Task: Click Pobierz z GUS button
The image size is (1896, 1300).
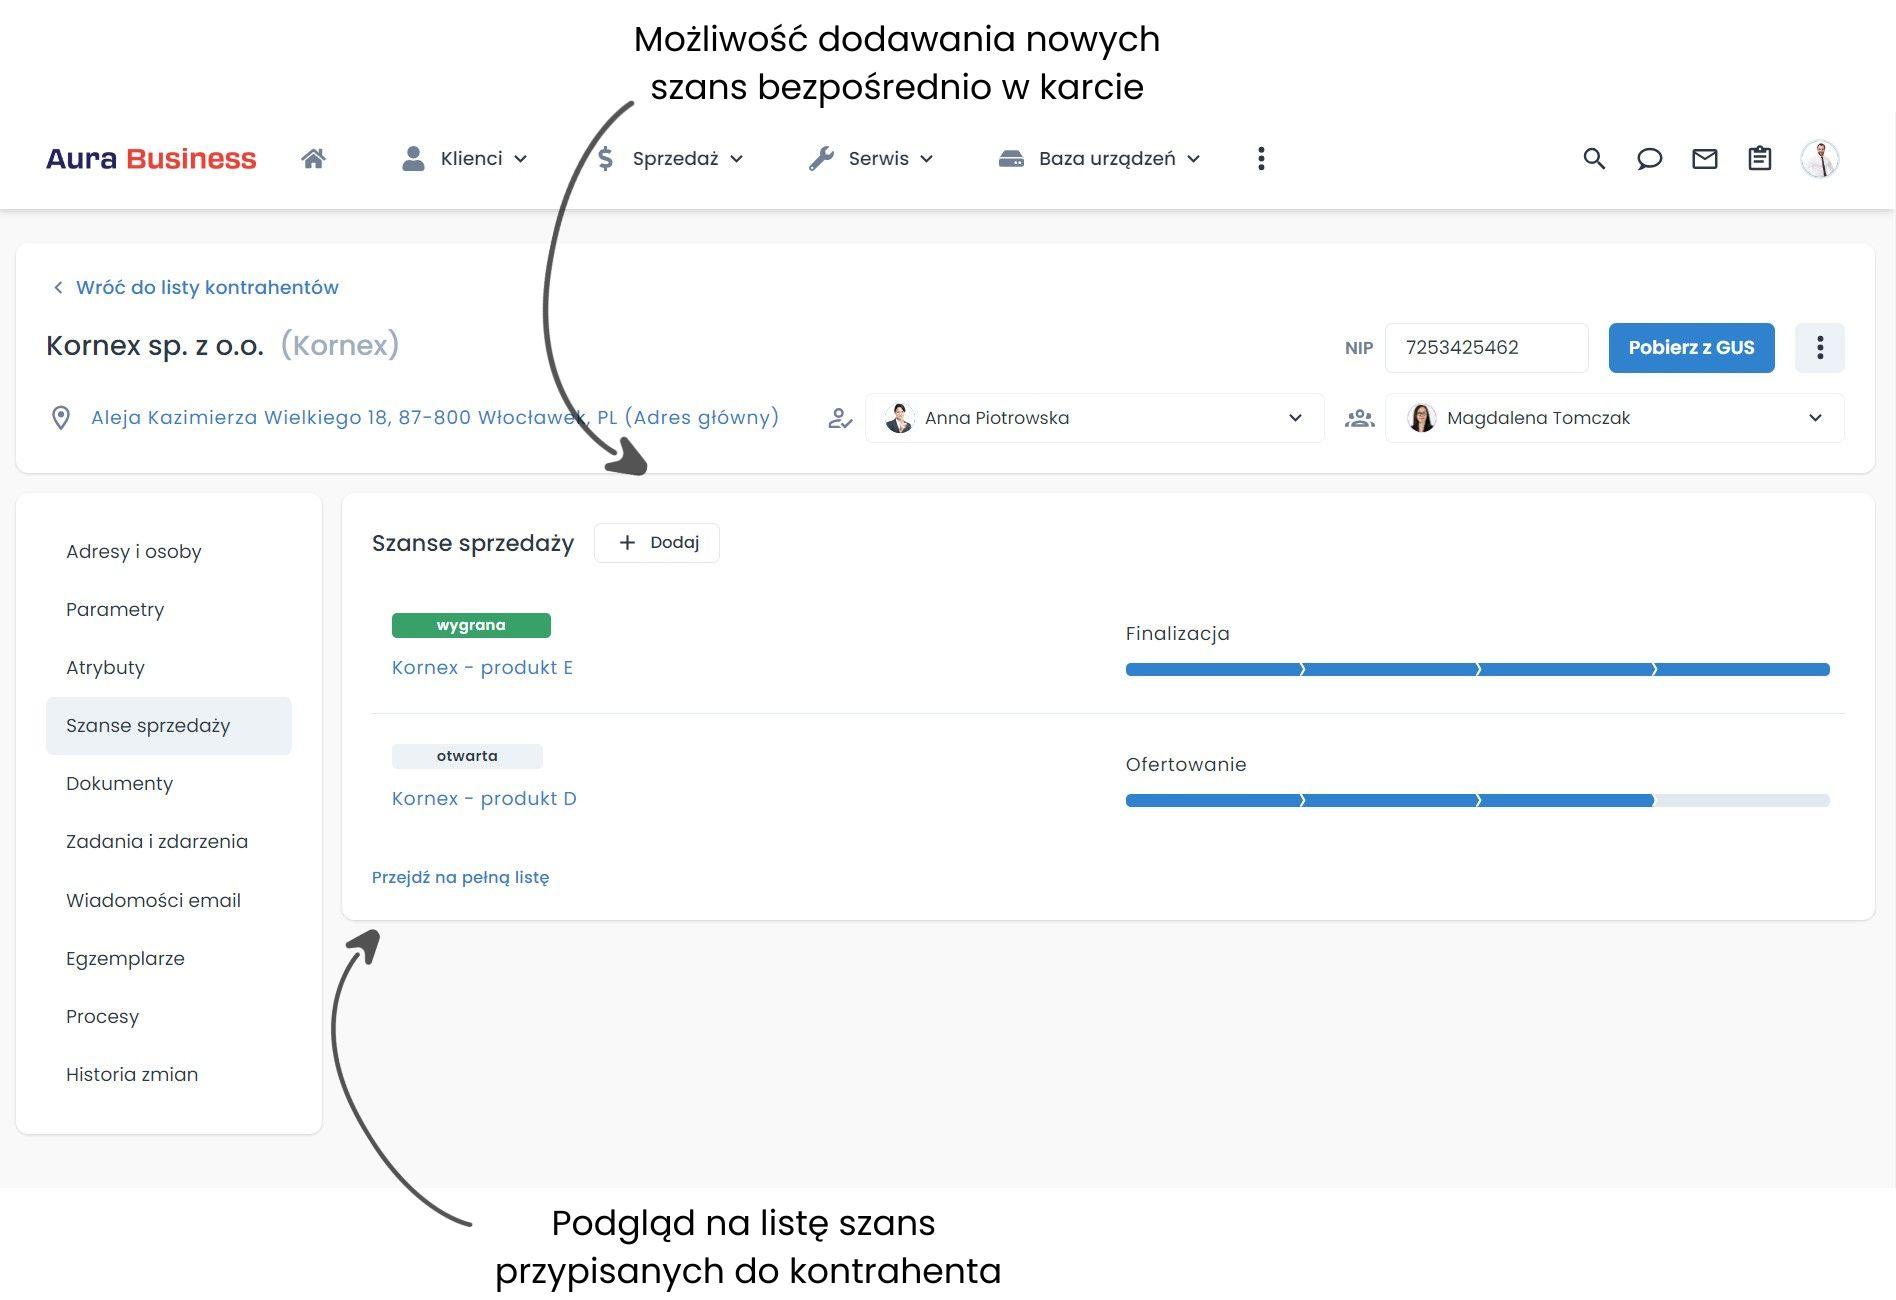Action: [x=1691, y=347]
